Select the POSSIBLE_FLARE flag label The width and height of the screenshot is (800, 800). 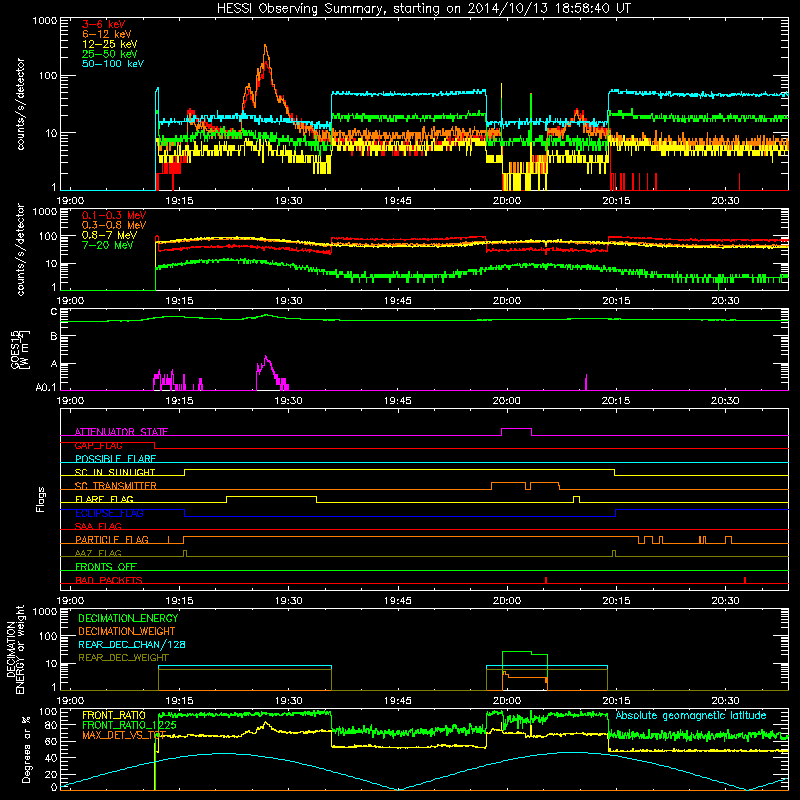coord(115,459)
